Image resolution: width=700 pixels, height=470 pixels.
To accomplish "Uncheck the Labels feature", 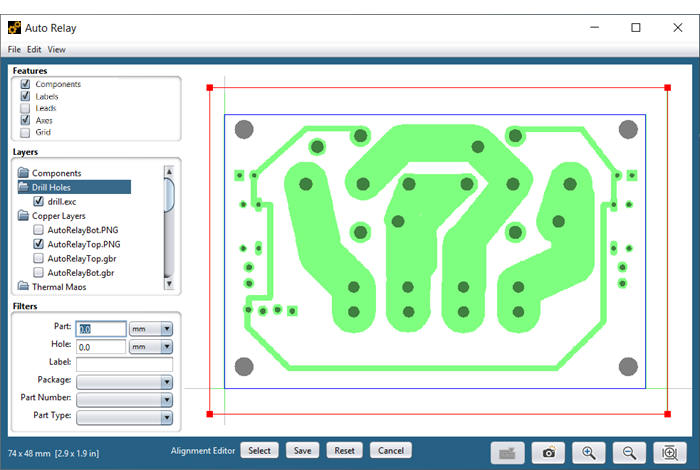I will click(25, 96).
